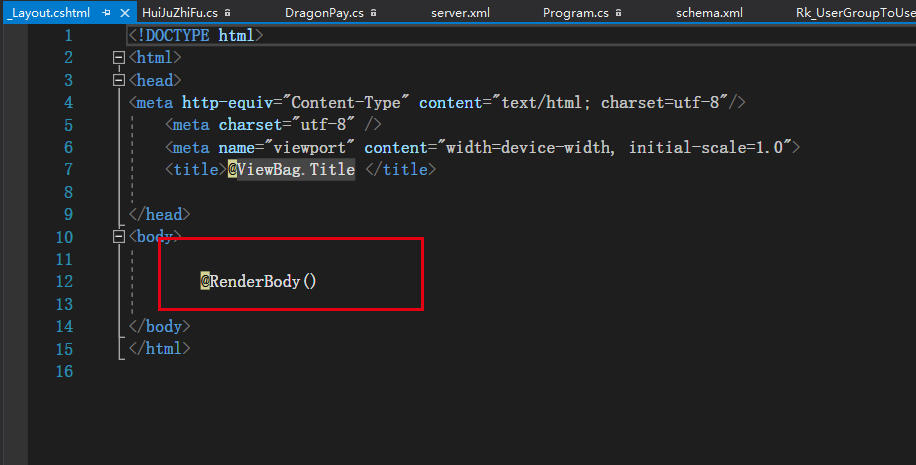Image resolution: width=916 pixels, height=465 pixels.
Task: Collapse the <head> code region
Action: pyautogui.click(x=120, y=81)
